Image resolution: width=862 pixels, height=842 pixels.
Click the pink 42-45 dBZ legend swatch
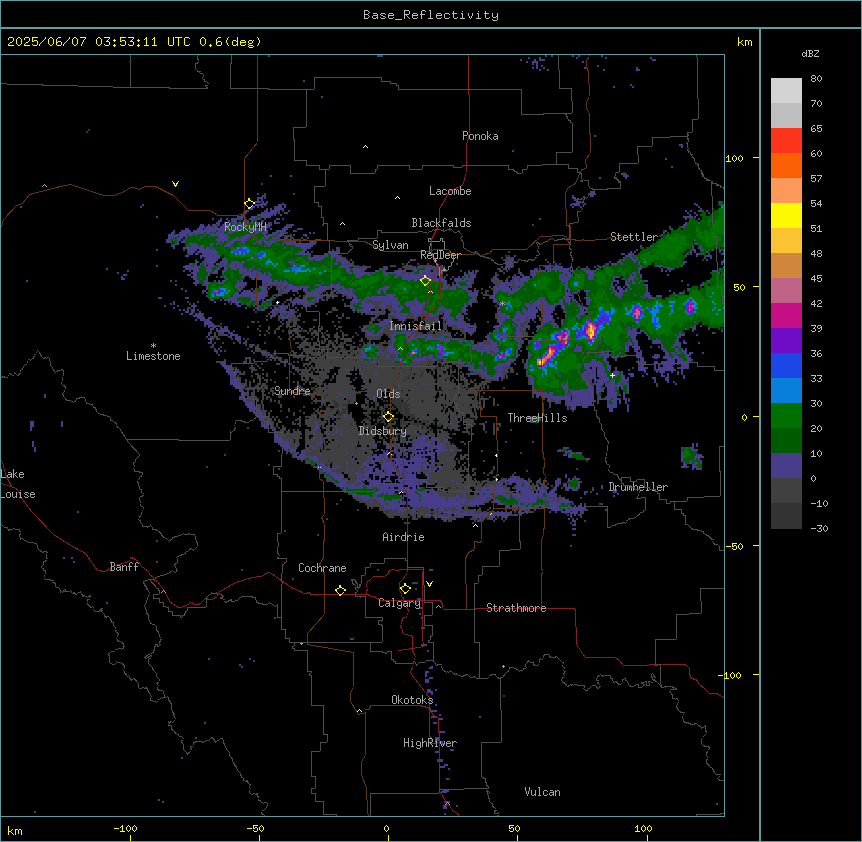click(x=786, y=291)
